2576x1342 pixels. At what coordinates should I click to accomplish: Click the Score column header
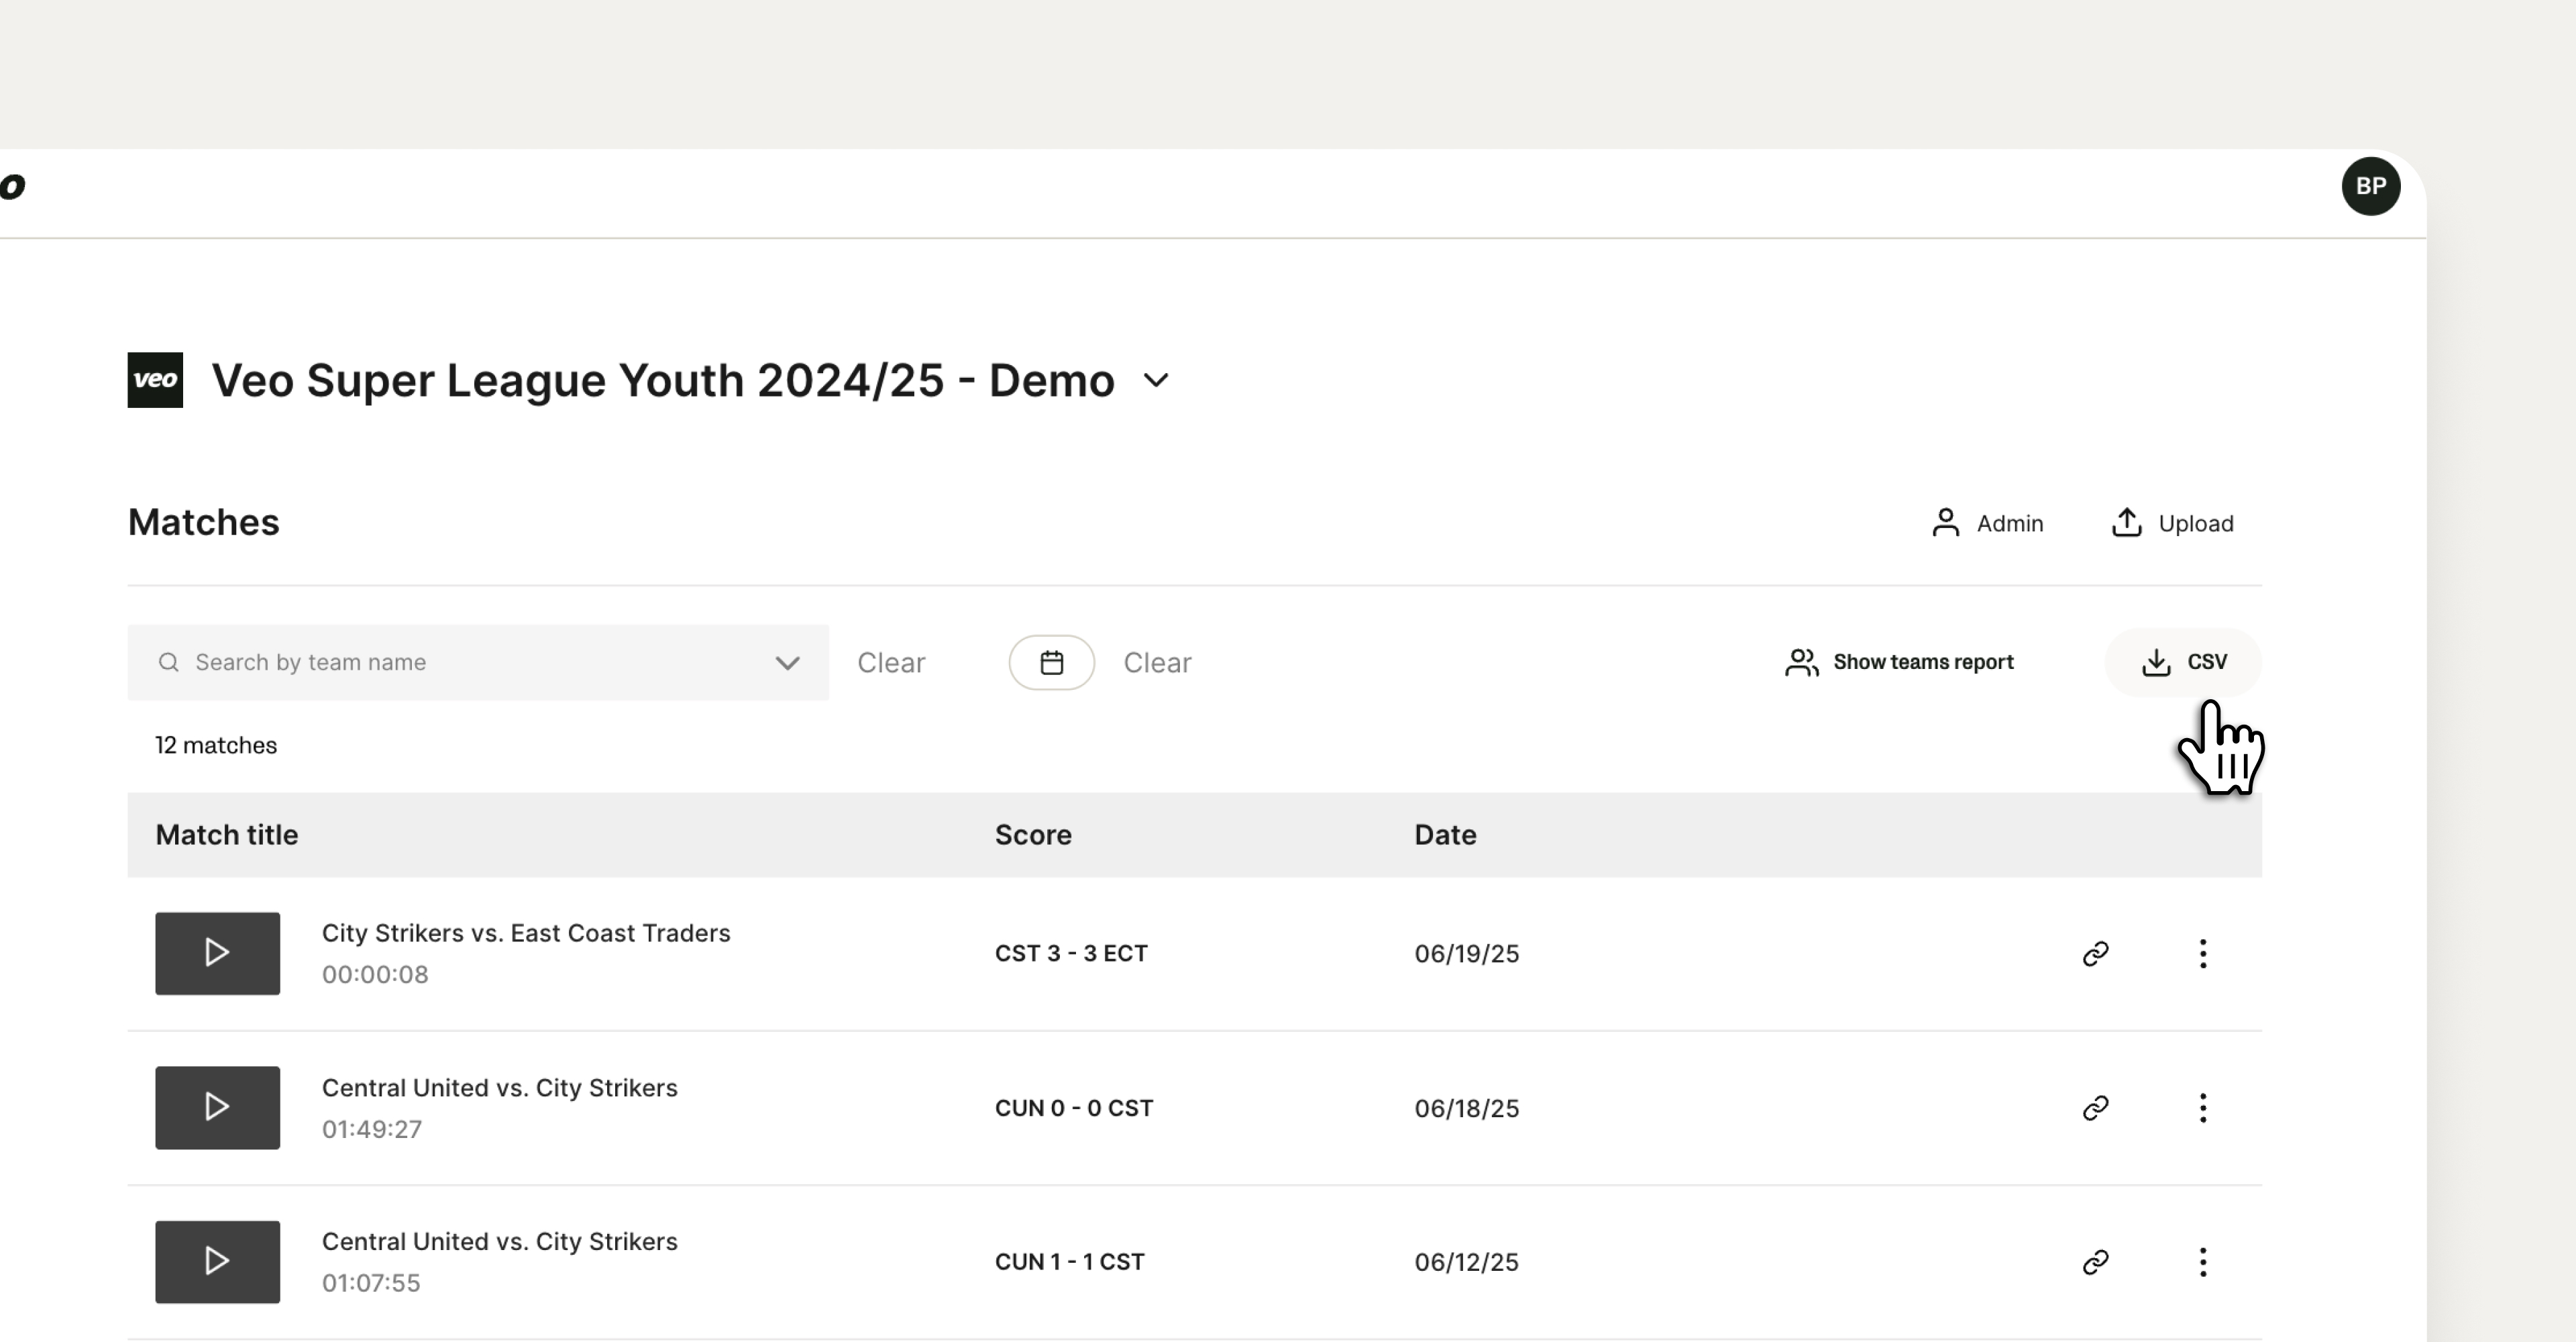[1033, 834]
